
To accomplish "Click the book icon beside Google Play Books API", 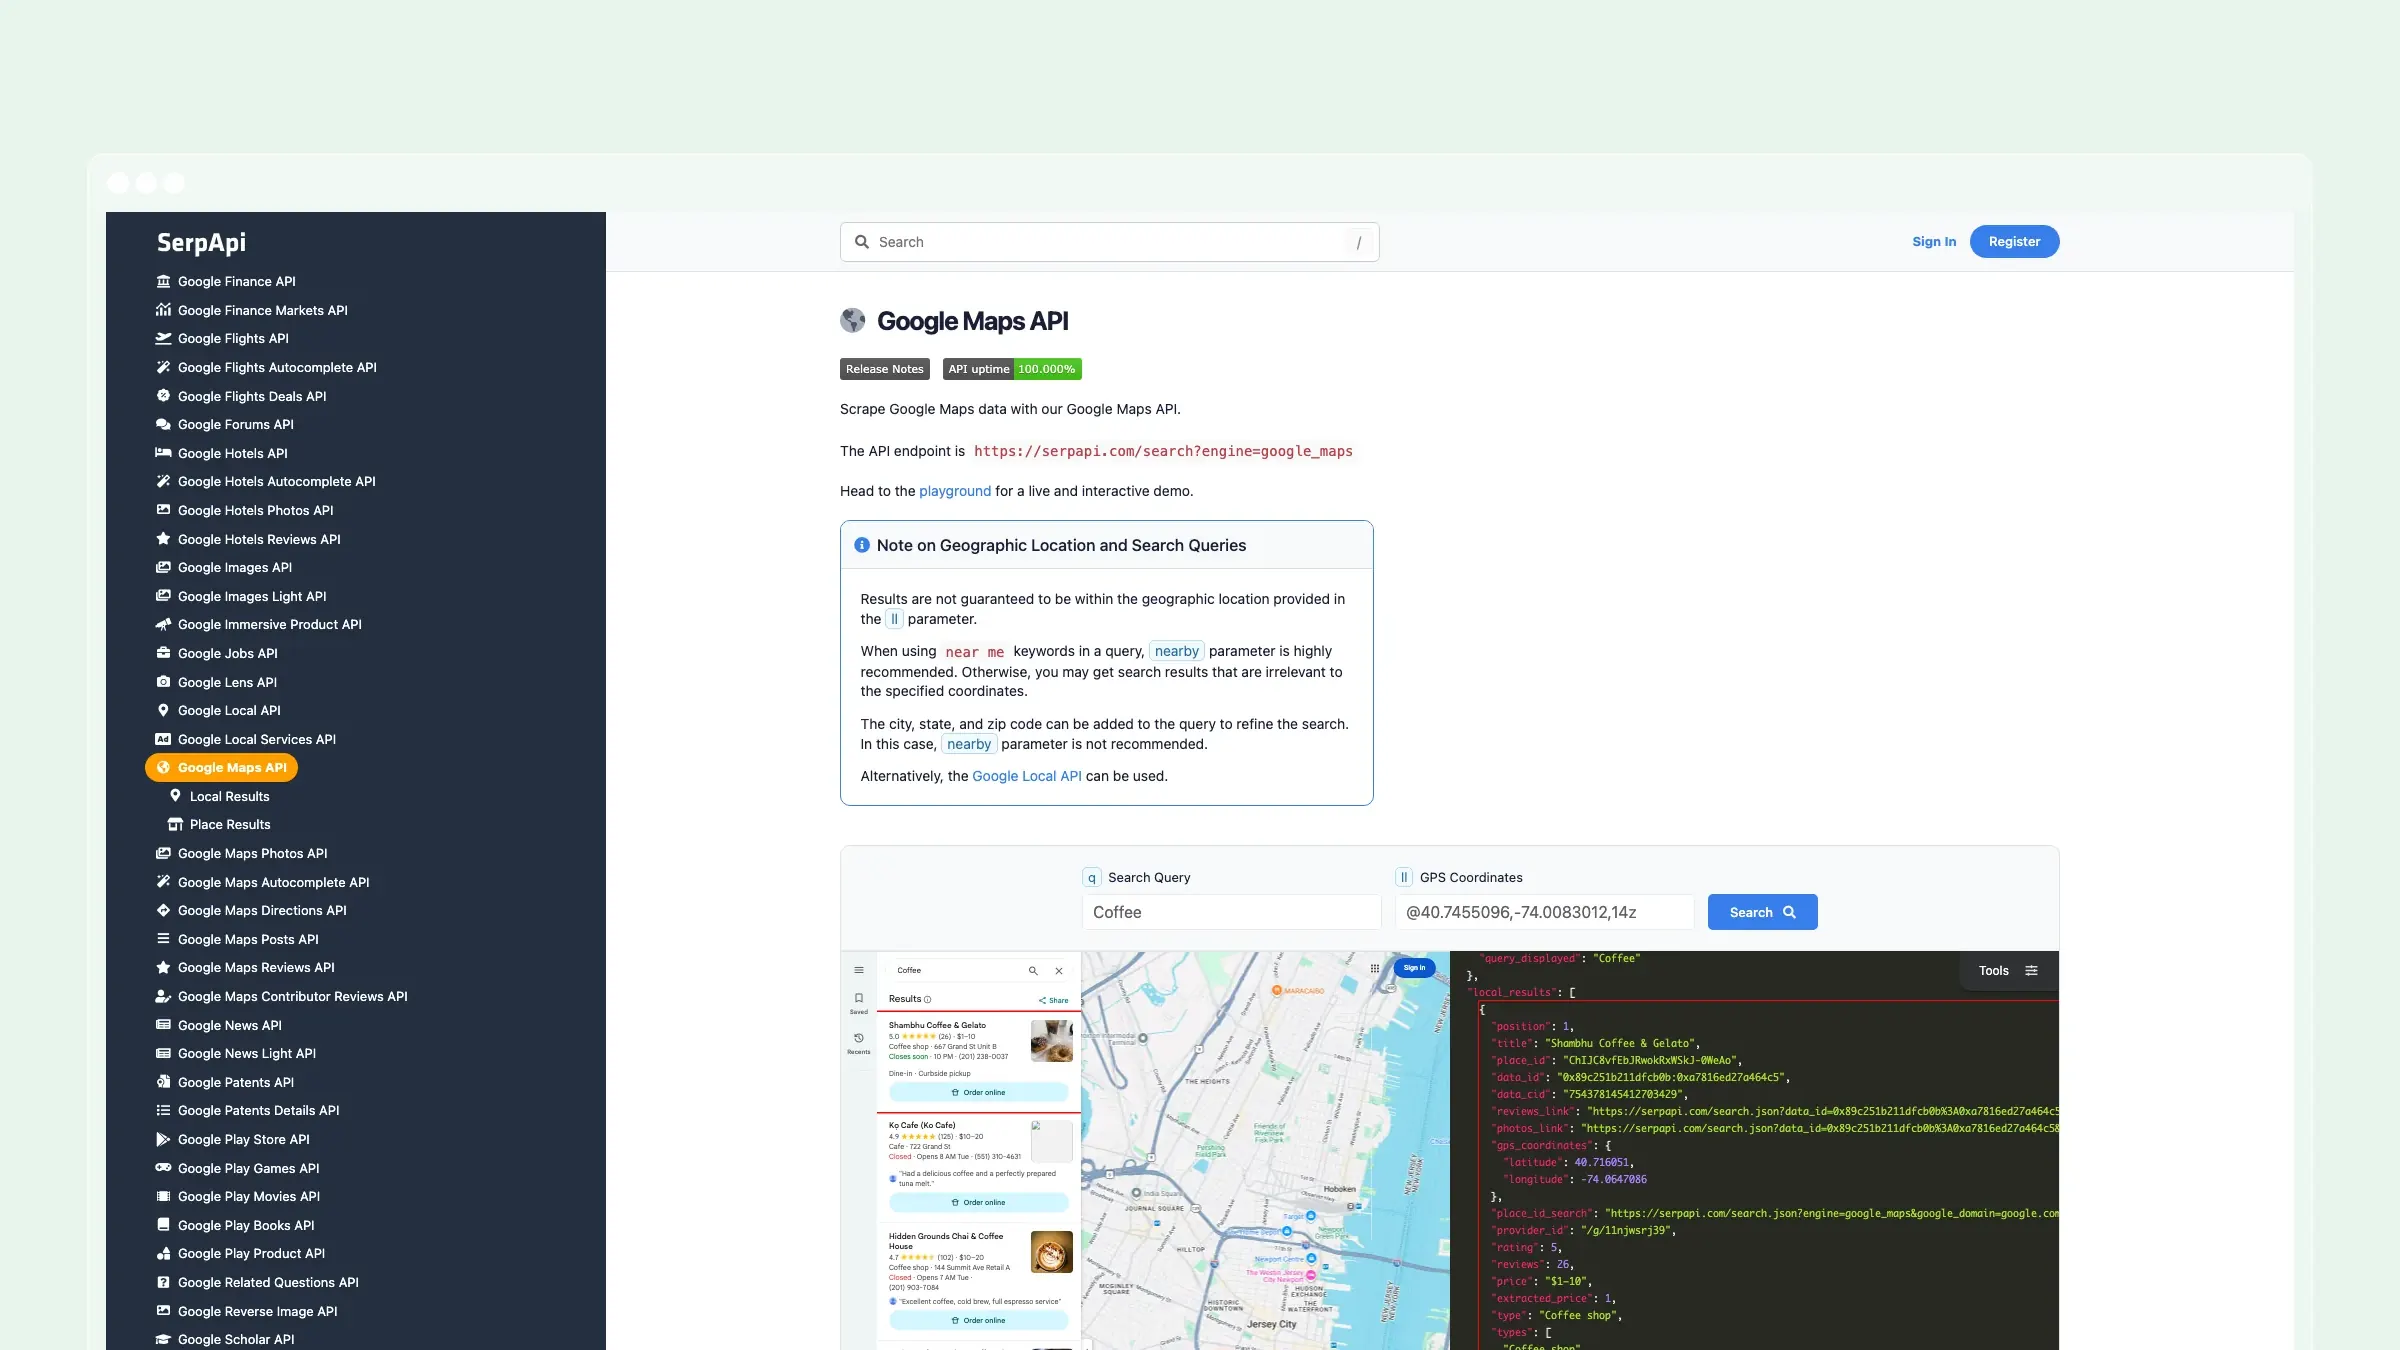I will point(163,1225).
